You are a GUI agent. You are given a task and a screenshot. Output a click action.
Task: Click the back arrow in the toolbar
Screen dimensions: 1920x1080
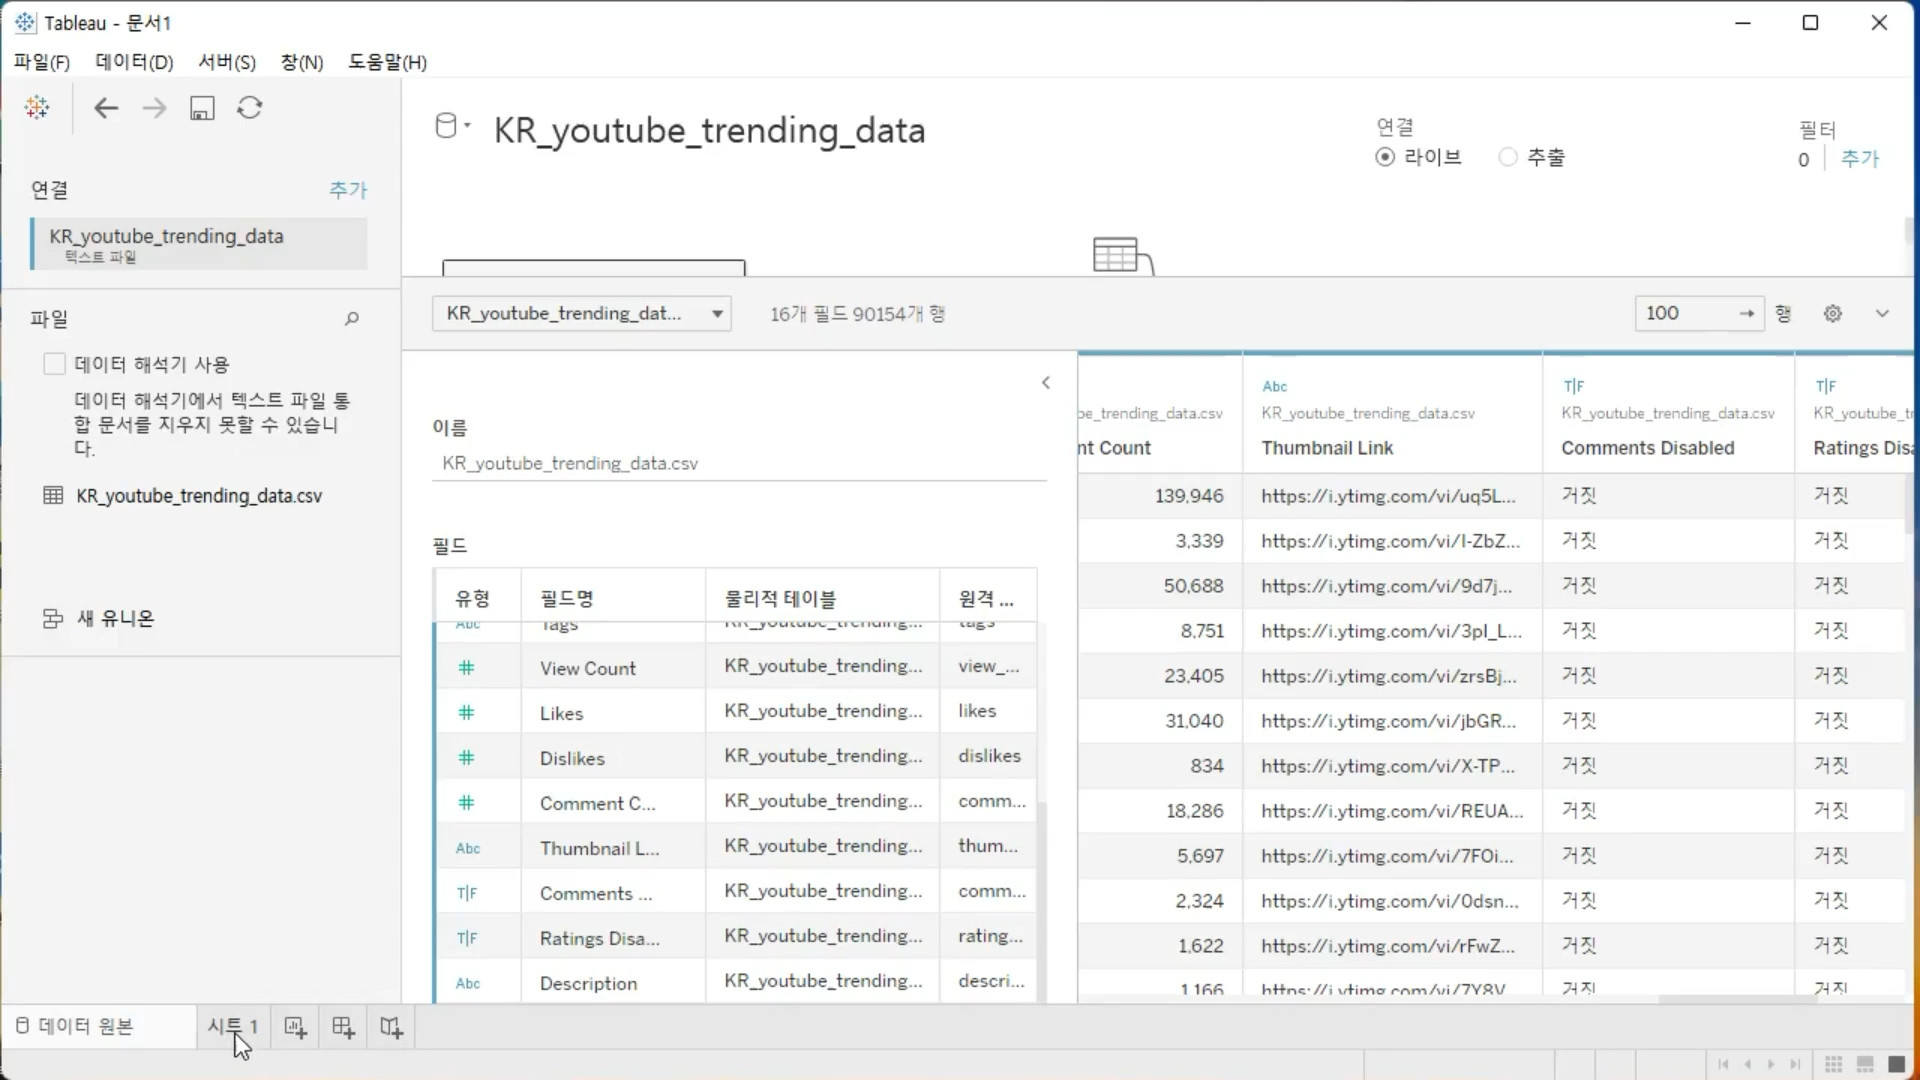[x=106, y=108]
